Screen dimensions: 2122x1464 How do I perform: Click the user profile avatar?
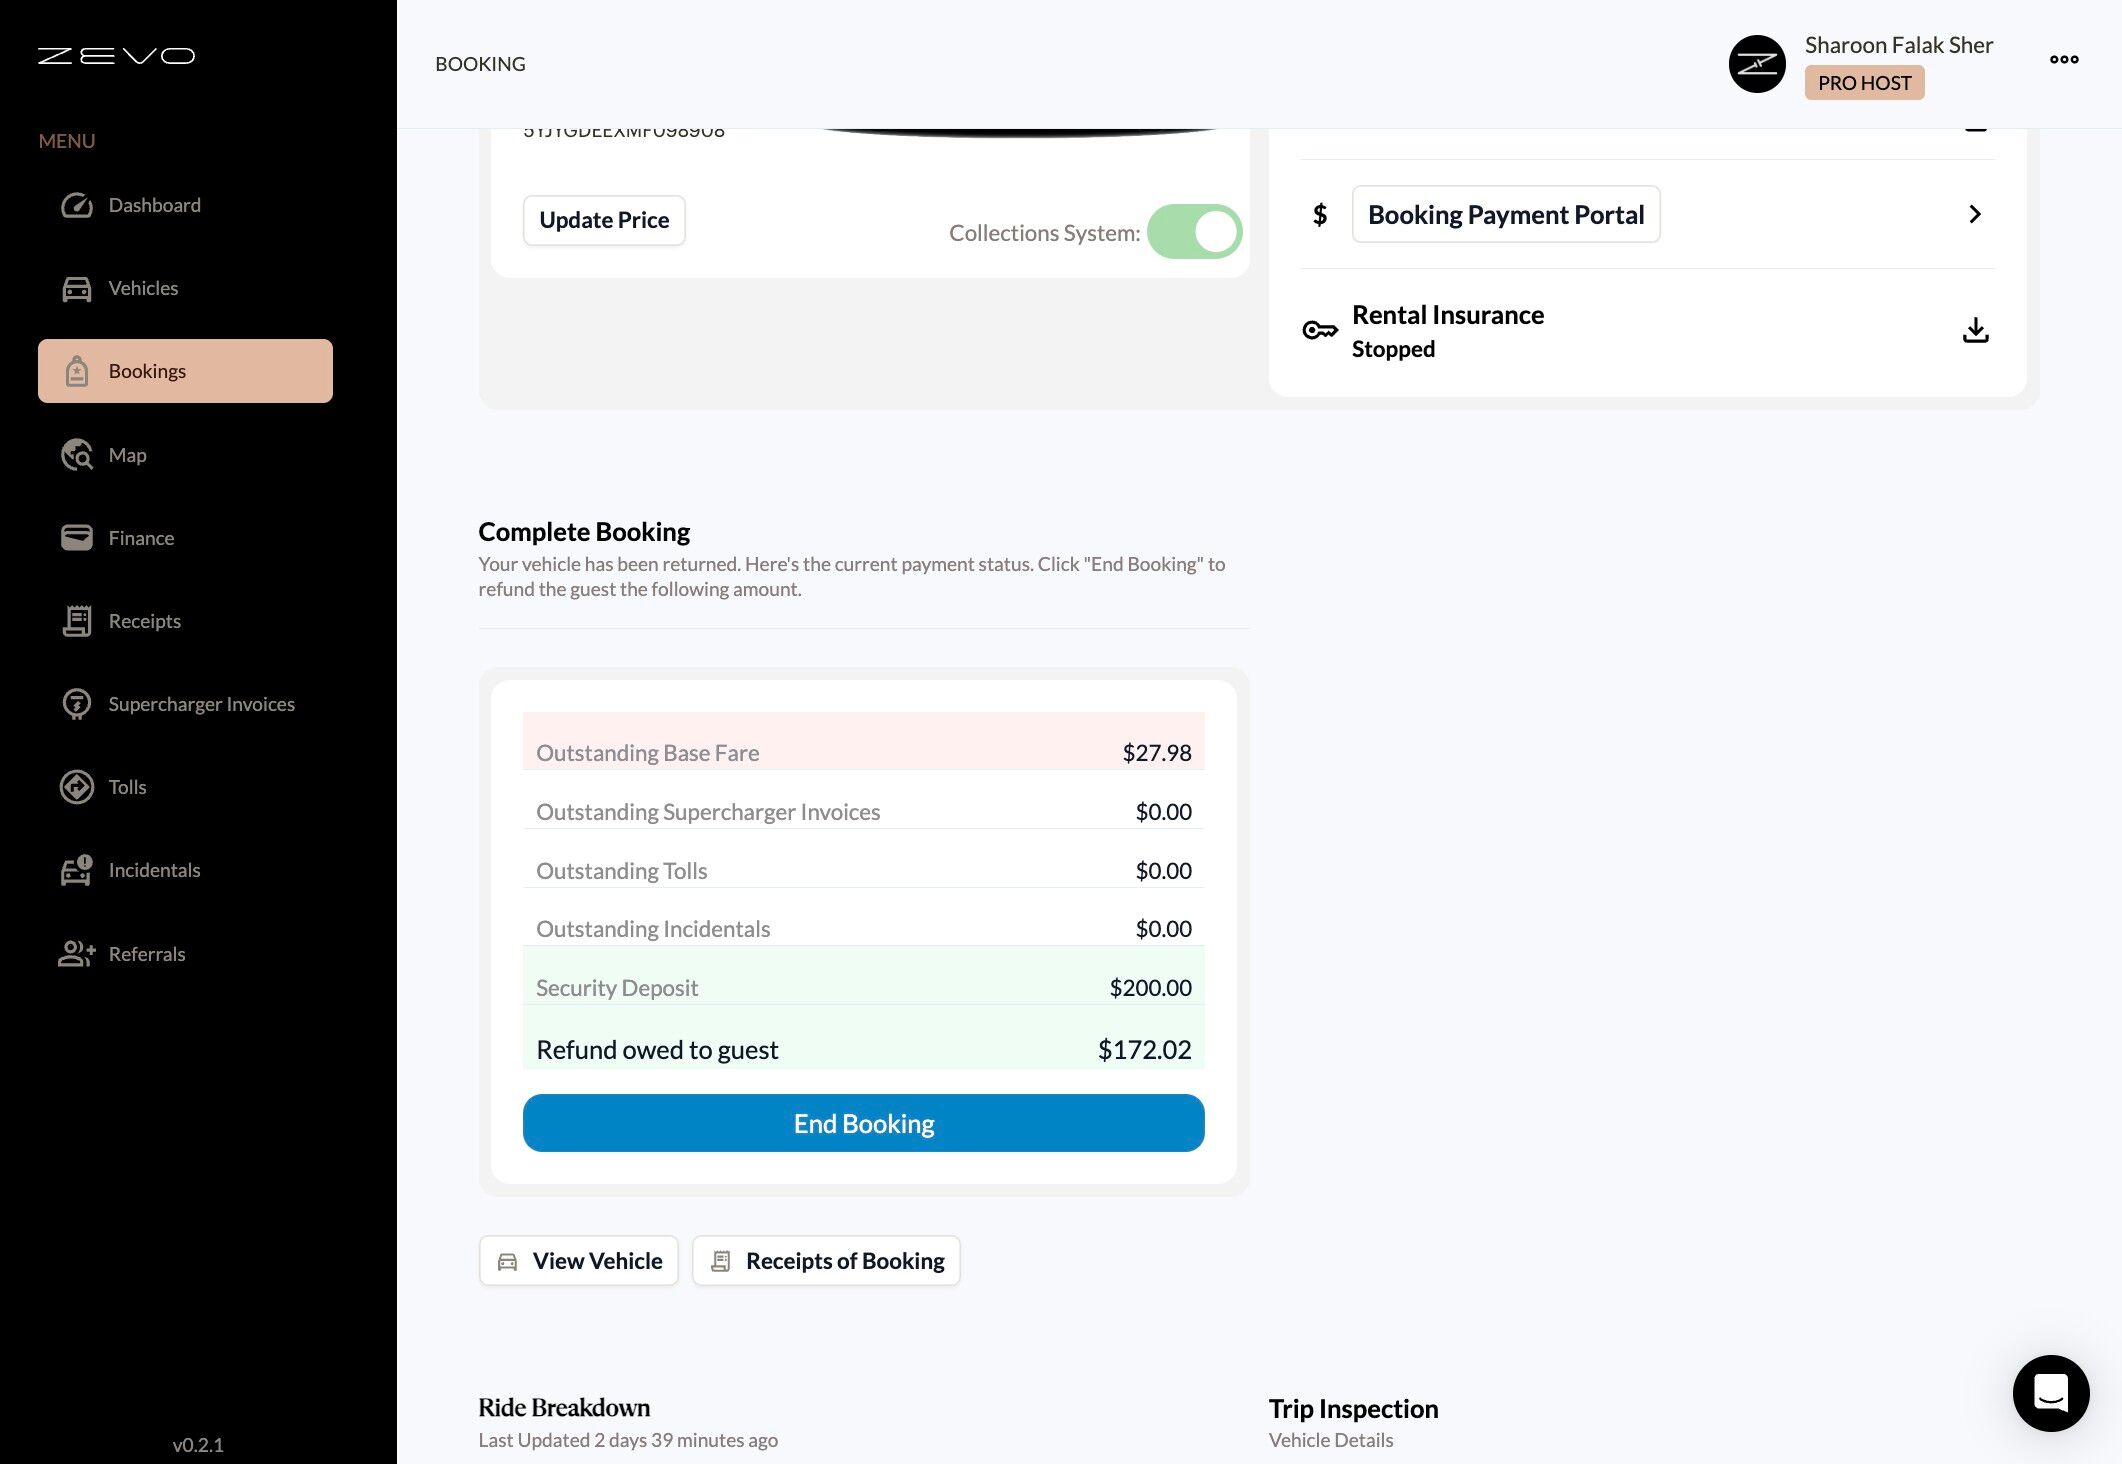(1756, 64)
